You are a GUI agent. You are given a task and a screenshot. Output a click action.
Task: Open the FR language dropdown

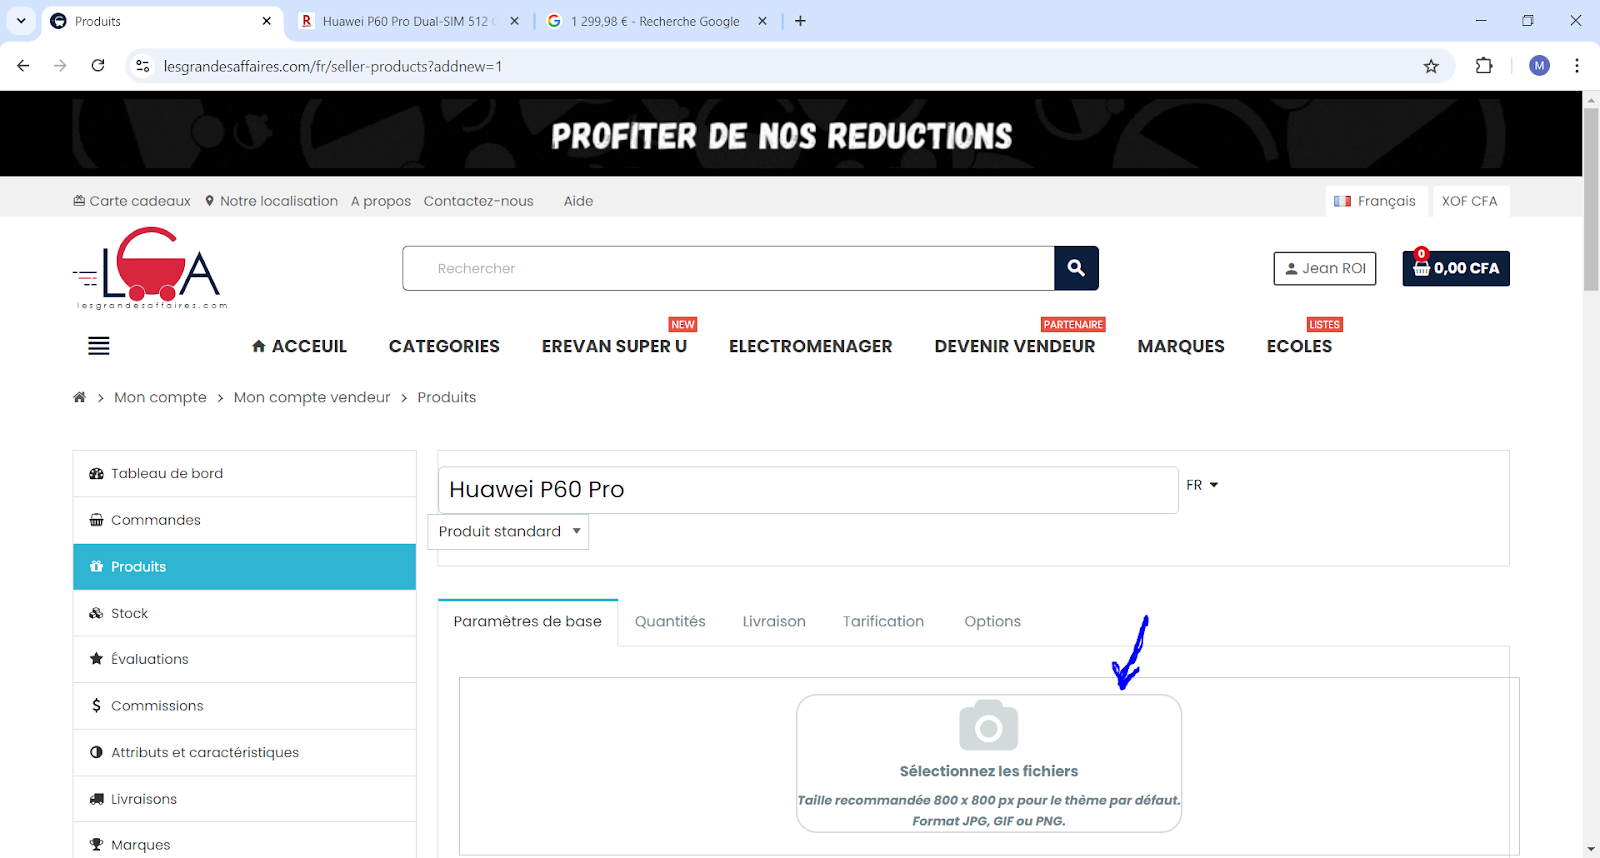point(1202,485)
